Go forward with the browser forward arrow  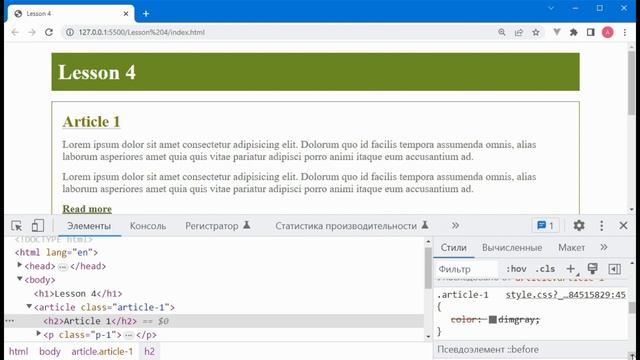[32, 32]
